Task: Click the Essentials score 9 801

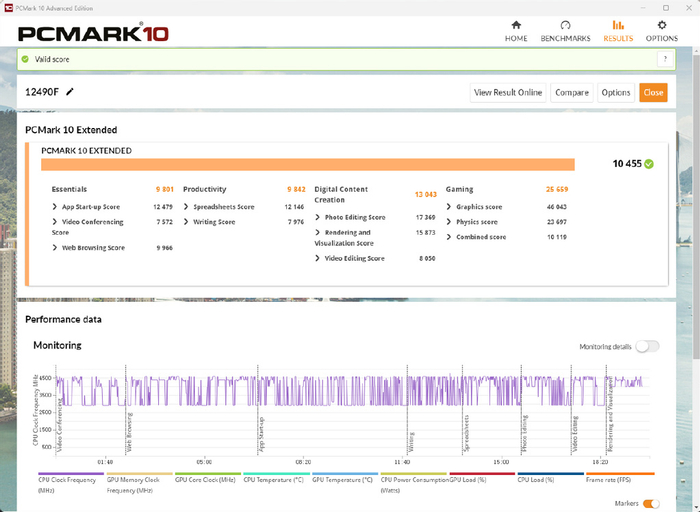Action: click(164, 189)
